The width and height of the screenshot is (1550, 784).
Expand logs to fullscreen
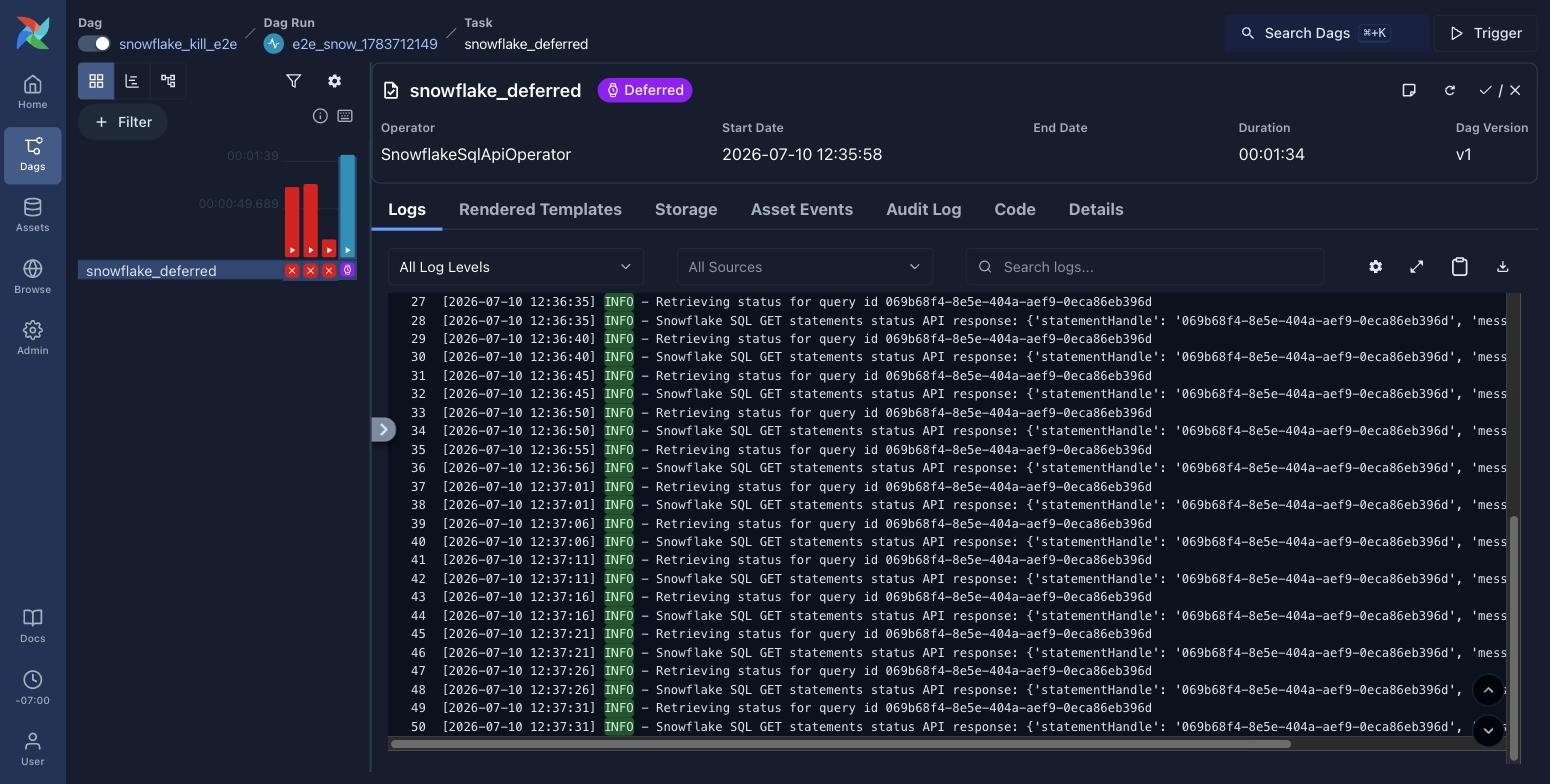(1417, 267)
